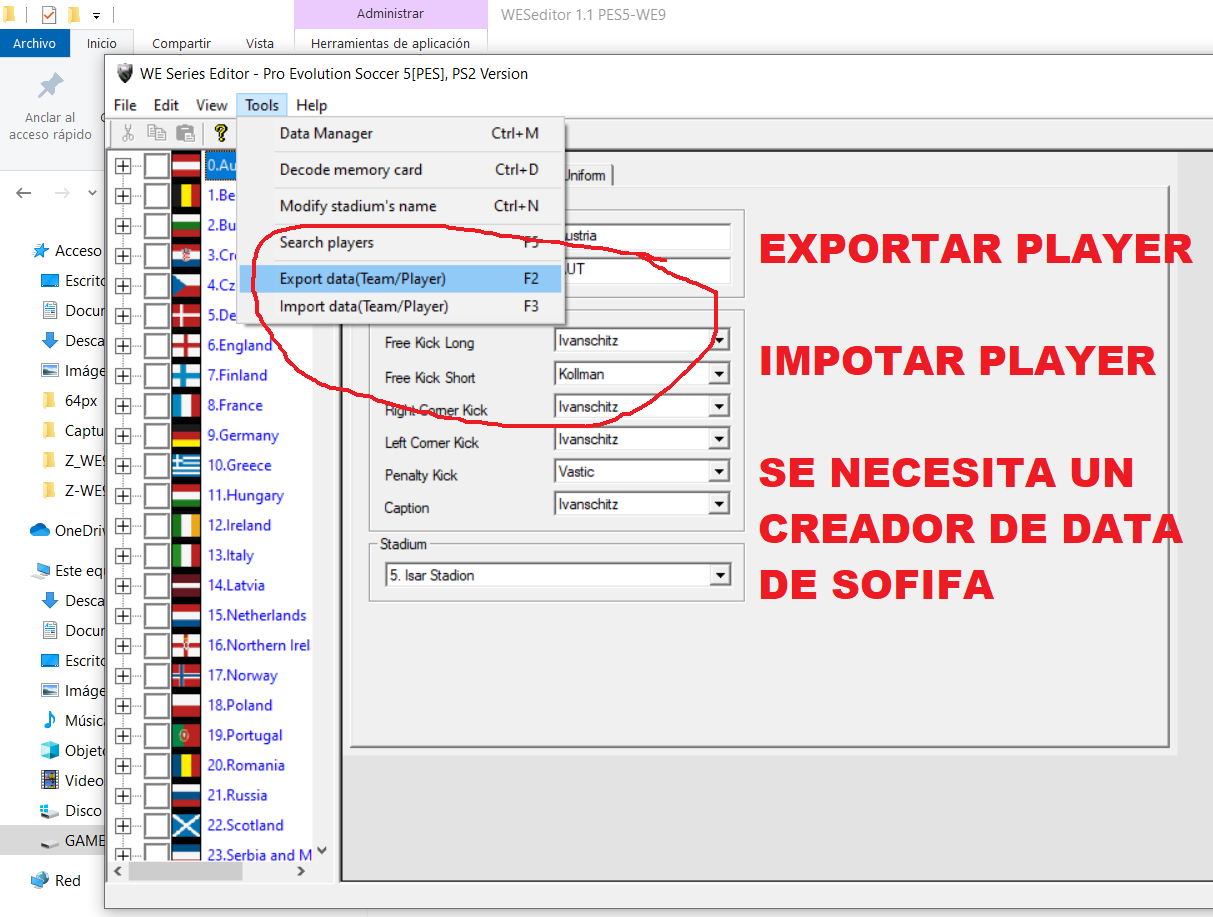Image resolution: width=1213 pixels, height=917 pixels.
Task: Expand the 6.England team node
Action: coord(123,345)
